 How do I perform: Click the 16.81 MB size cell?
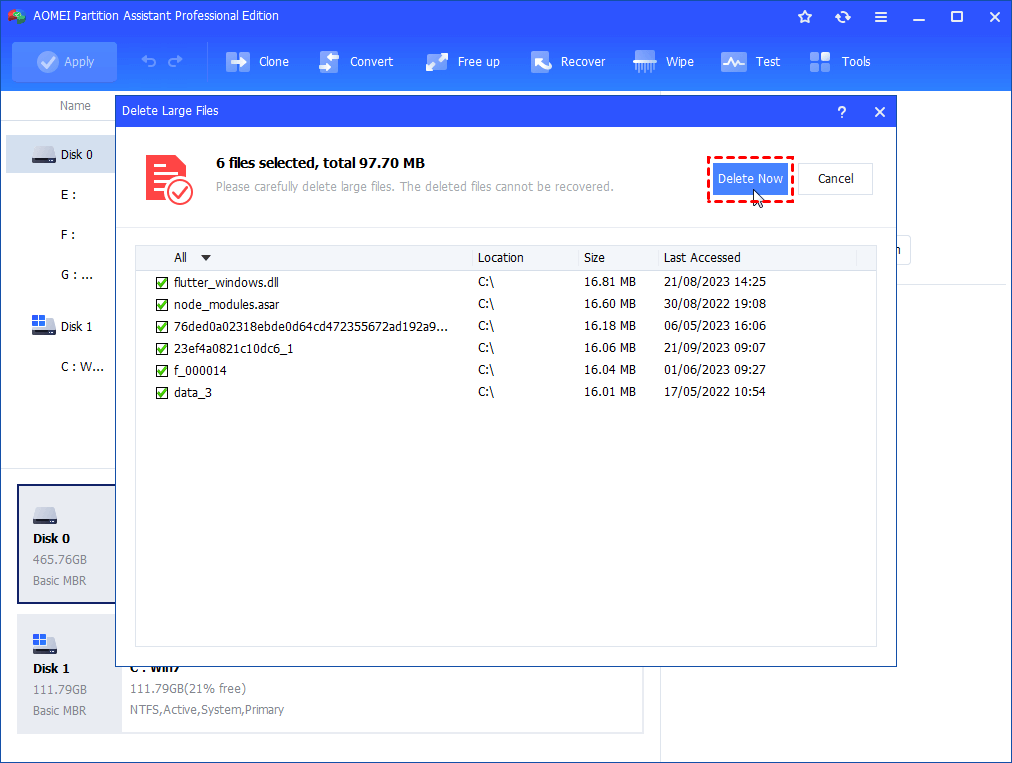tap(609, 282)
